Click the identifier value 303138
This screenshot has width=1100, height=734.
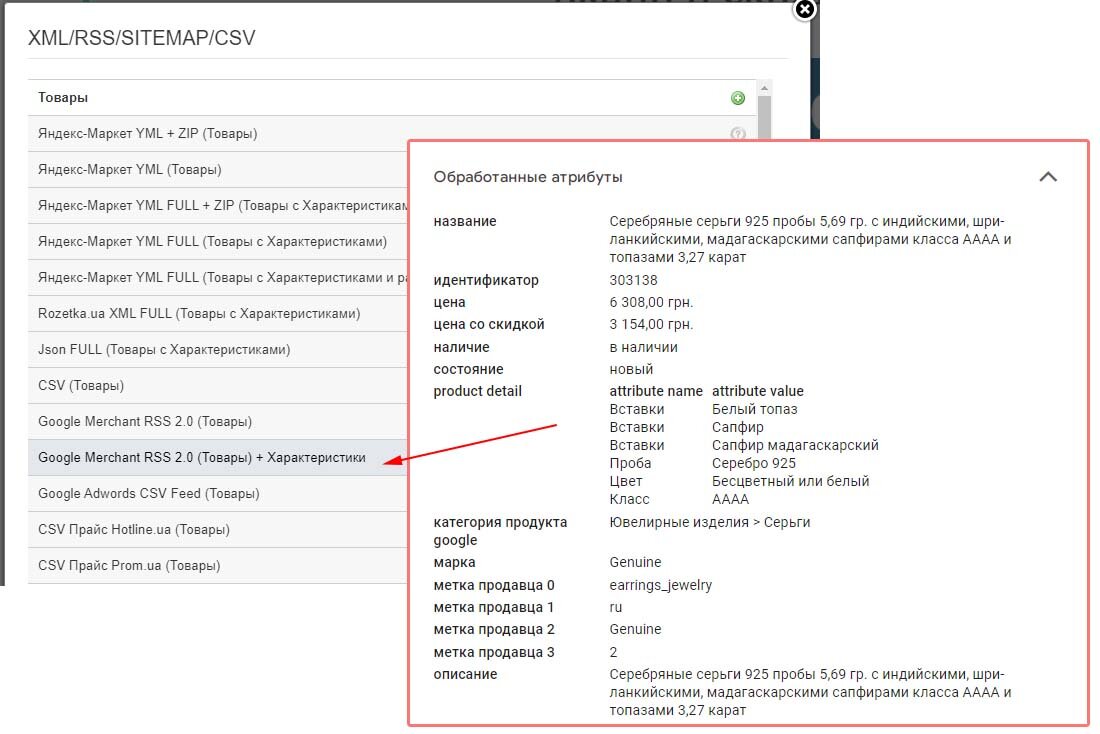click(634, 280)
